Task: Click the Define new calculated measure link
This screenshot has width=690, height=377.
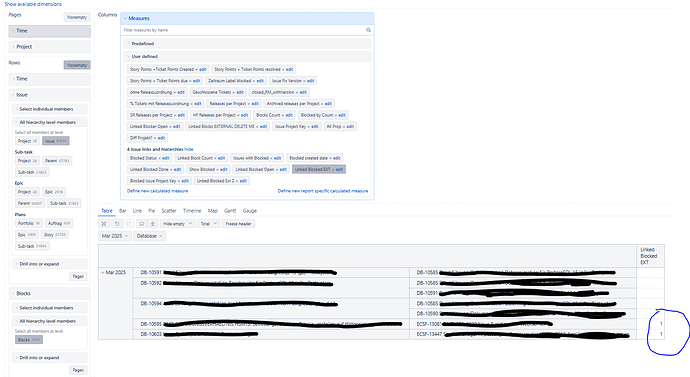Action: click(158, 191)
